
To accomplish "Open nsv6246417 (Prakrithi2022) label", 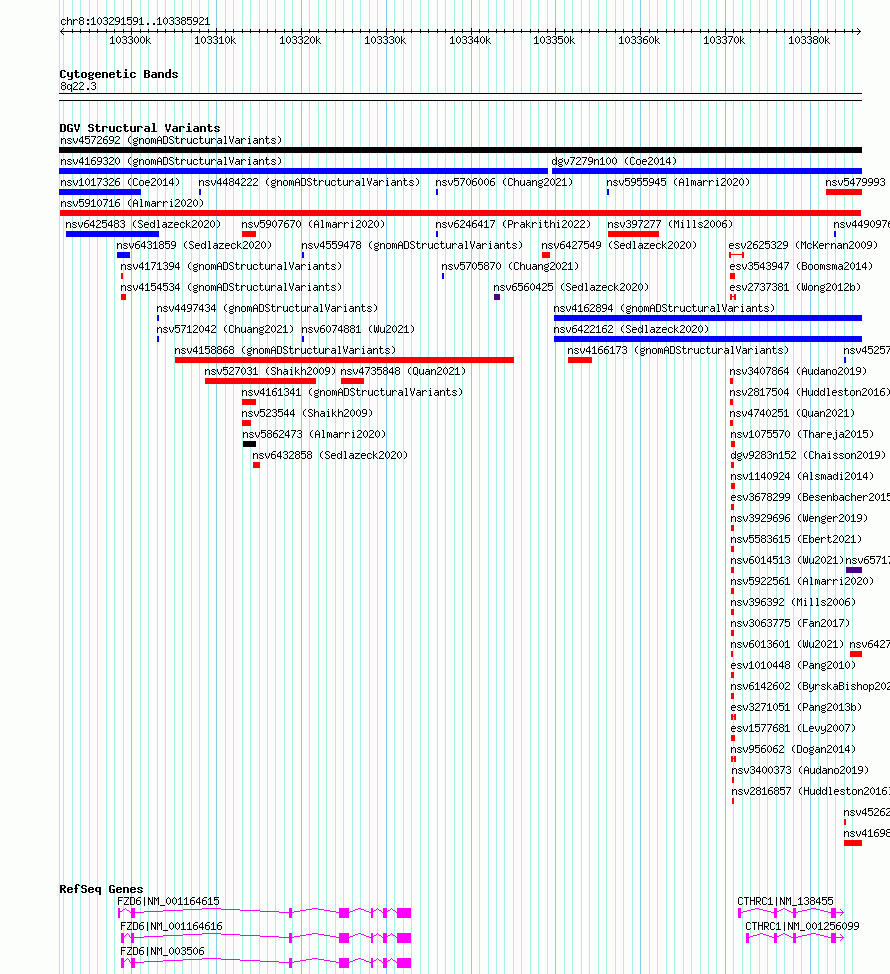I will click(x=513, y=225).
